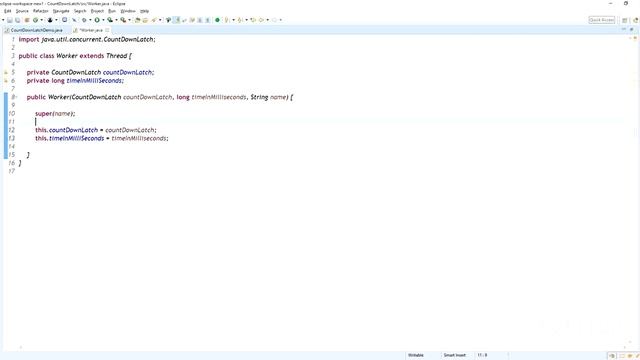Click Last Edit Location icon
Screen dimensions: 640x360
pos(253,20)
